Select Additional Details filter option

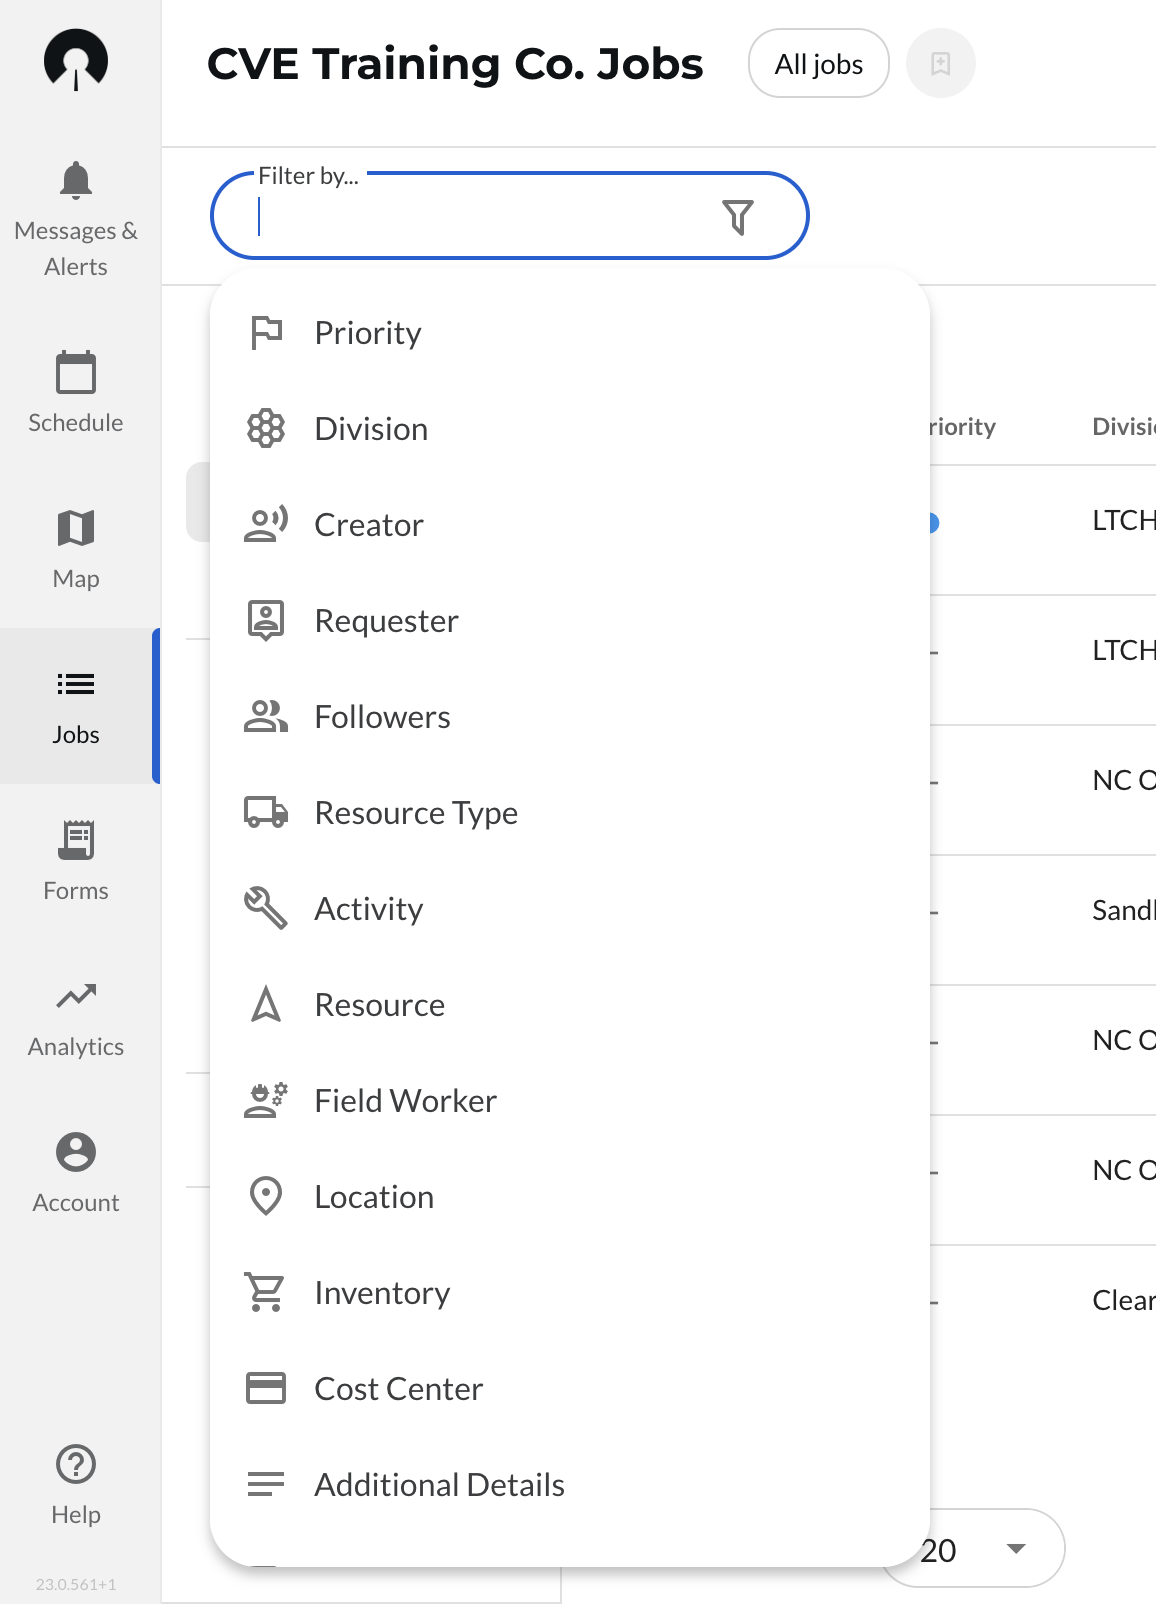click(x=439, y=1485)
